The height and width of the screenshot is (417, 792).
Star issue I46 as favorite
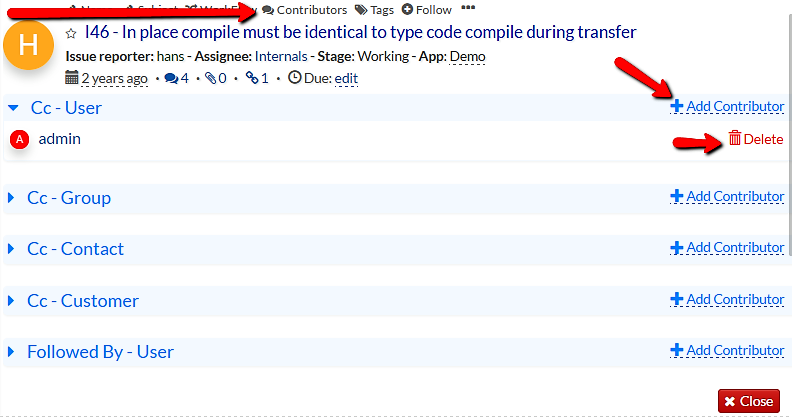[71, 34]
